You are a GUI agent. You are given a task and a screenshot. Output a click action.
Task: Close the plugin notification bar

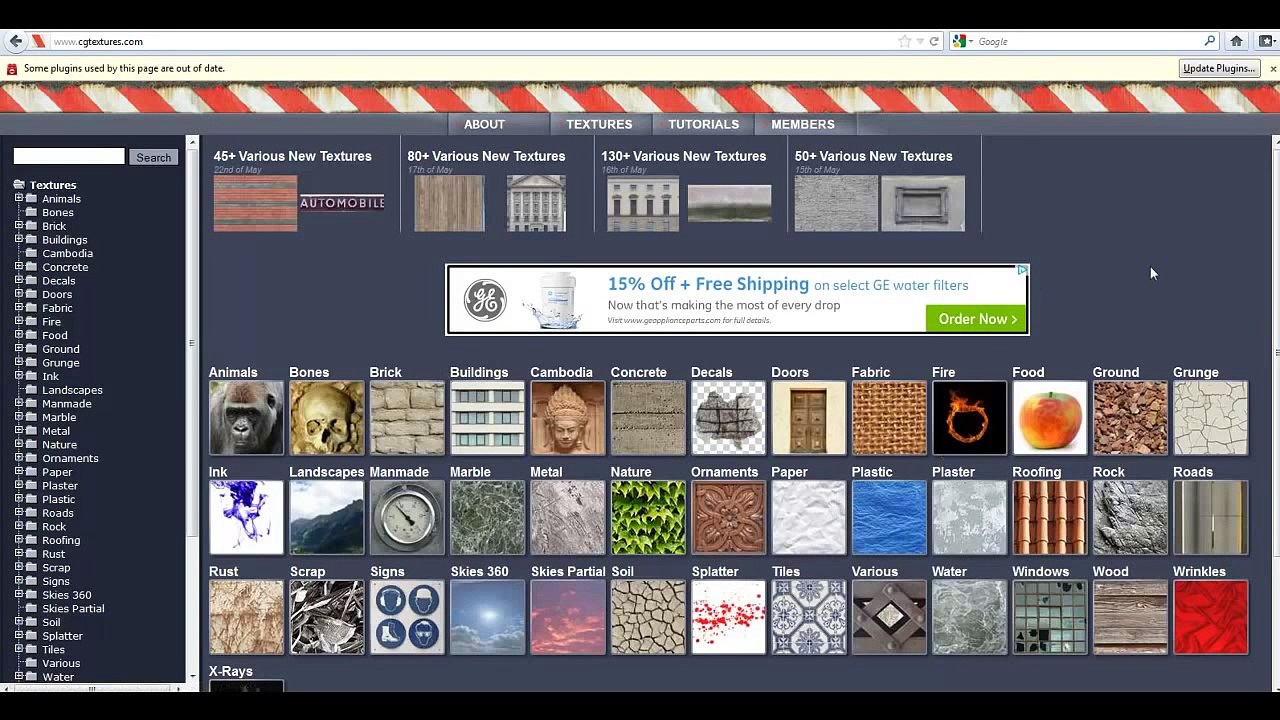[x=1273, y=68]
